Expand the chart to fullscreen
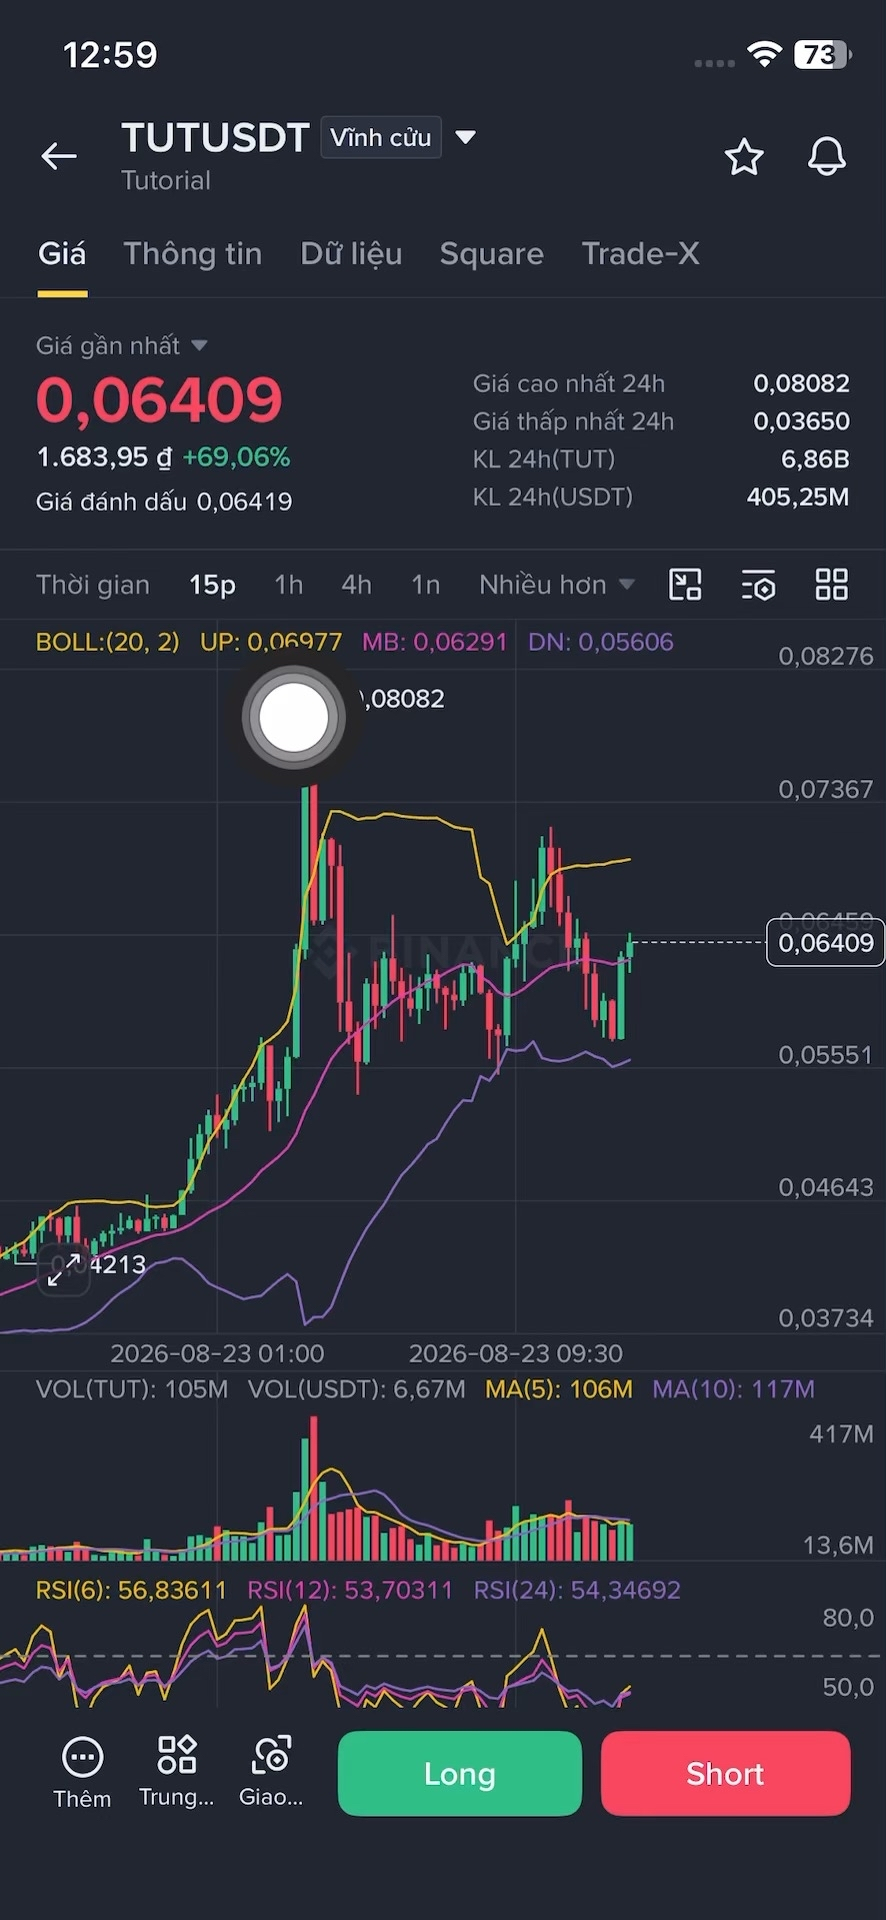The width and height of the screenshot is (886, 1920). (x=64, y=1269)
